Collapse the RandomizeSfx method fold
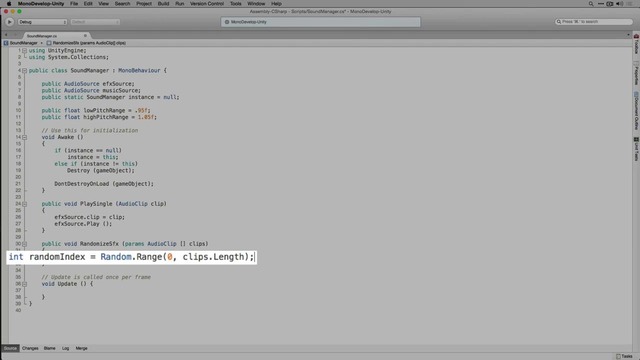The image size is (640, 360). pyautogui.click(x=24, y=244)
